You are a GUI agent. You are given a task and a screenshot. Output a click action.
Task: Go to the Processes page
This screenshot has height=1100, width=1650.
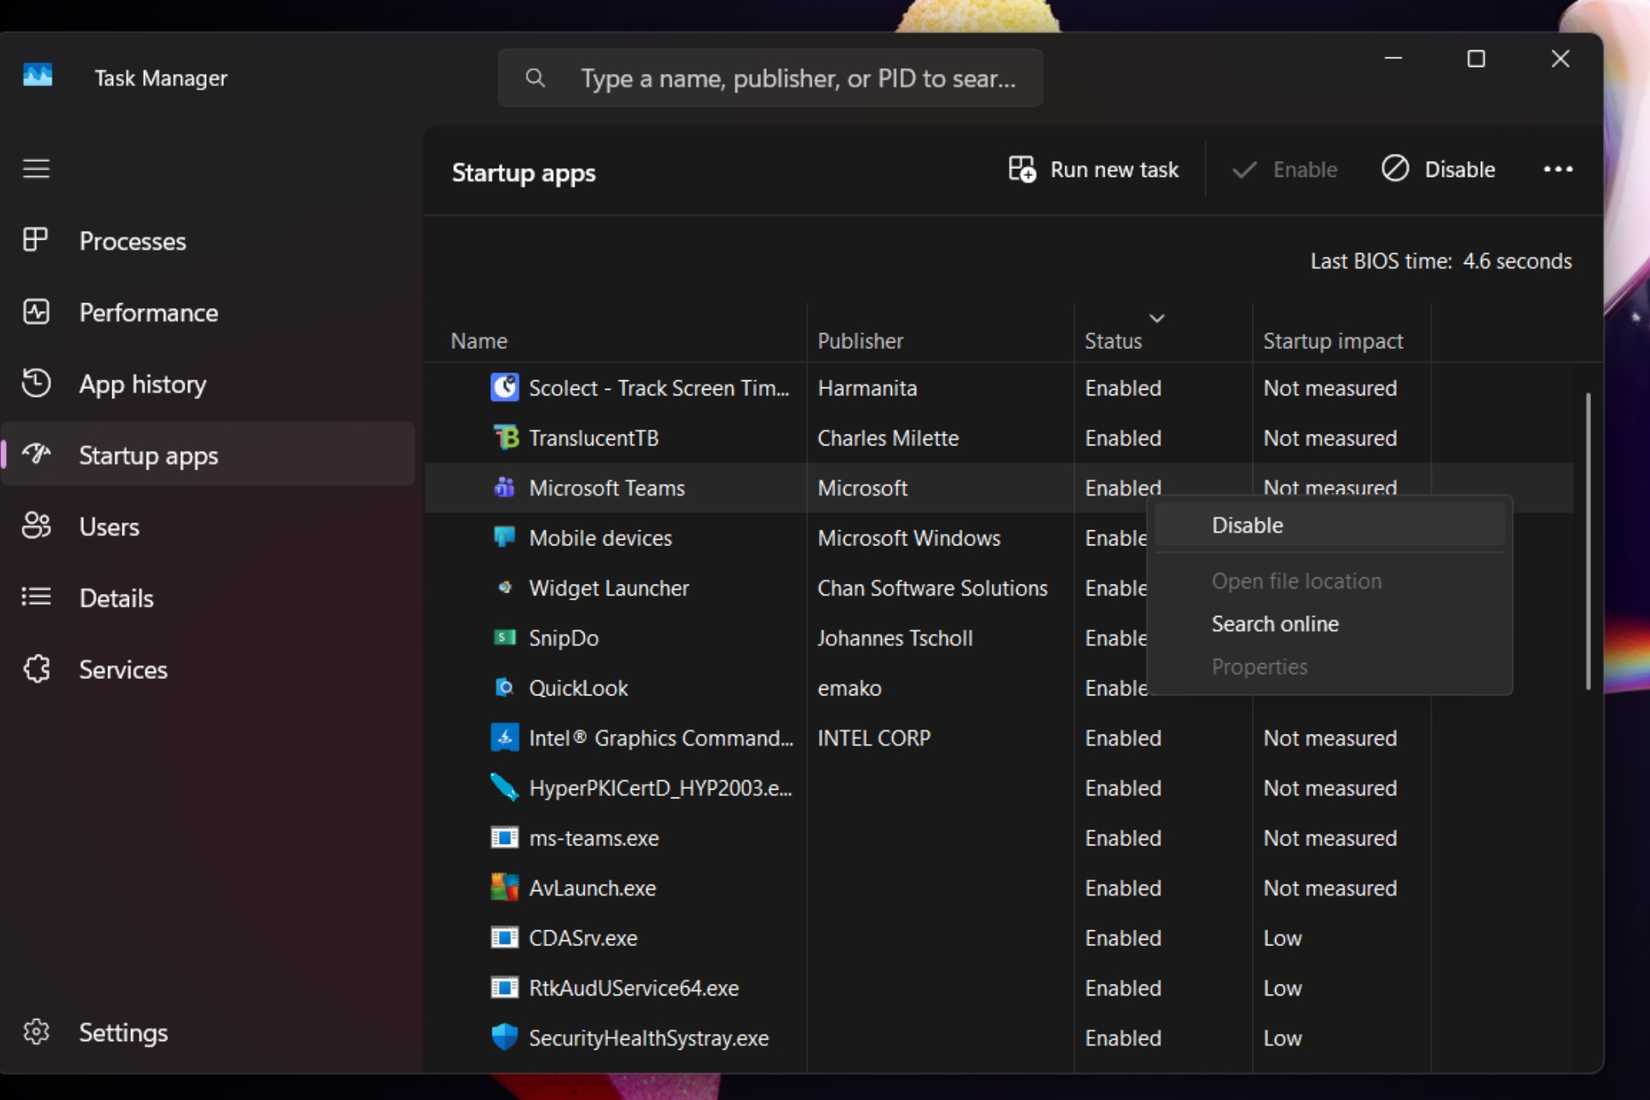pos(208,241)
